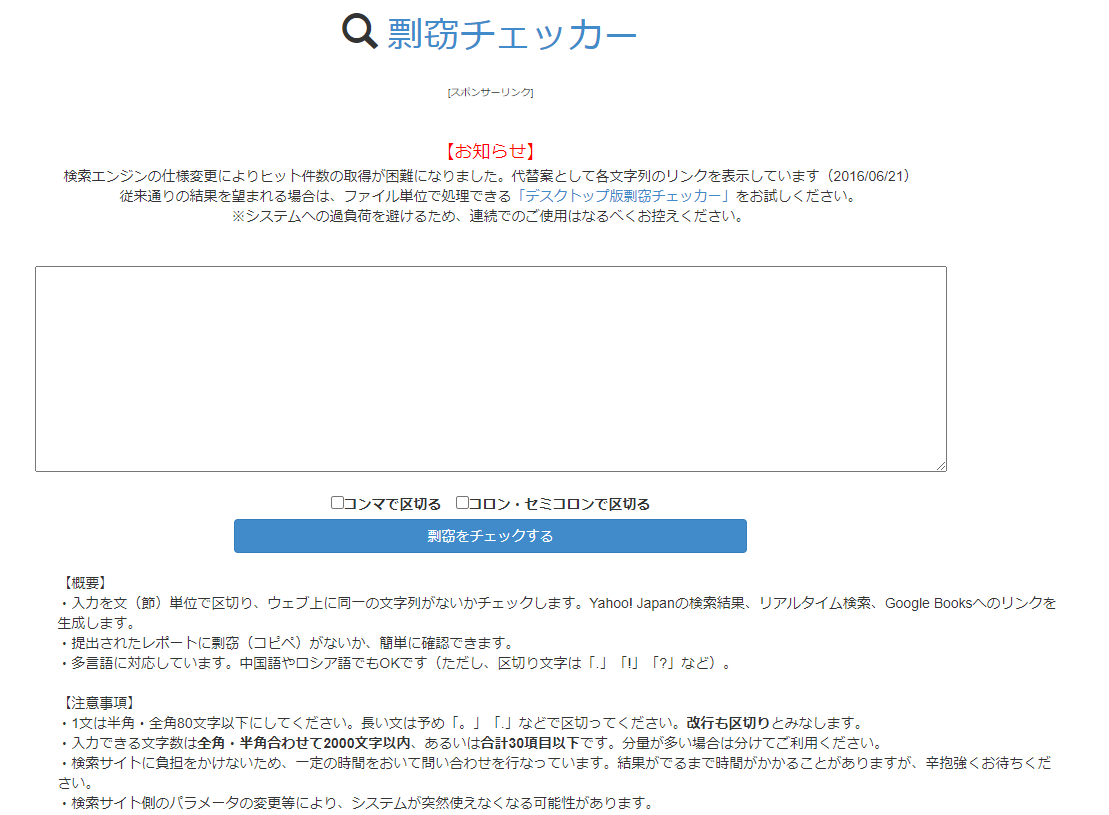Image resolution: width=1109 pixels, height=815 pixels.
Task: Click the blue check button label text
Action: click(489, 536)
